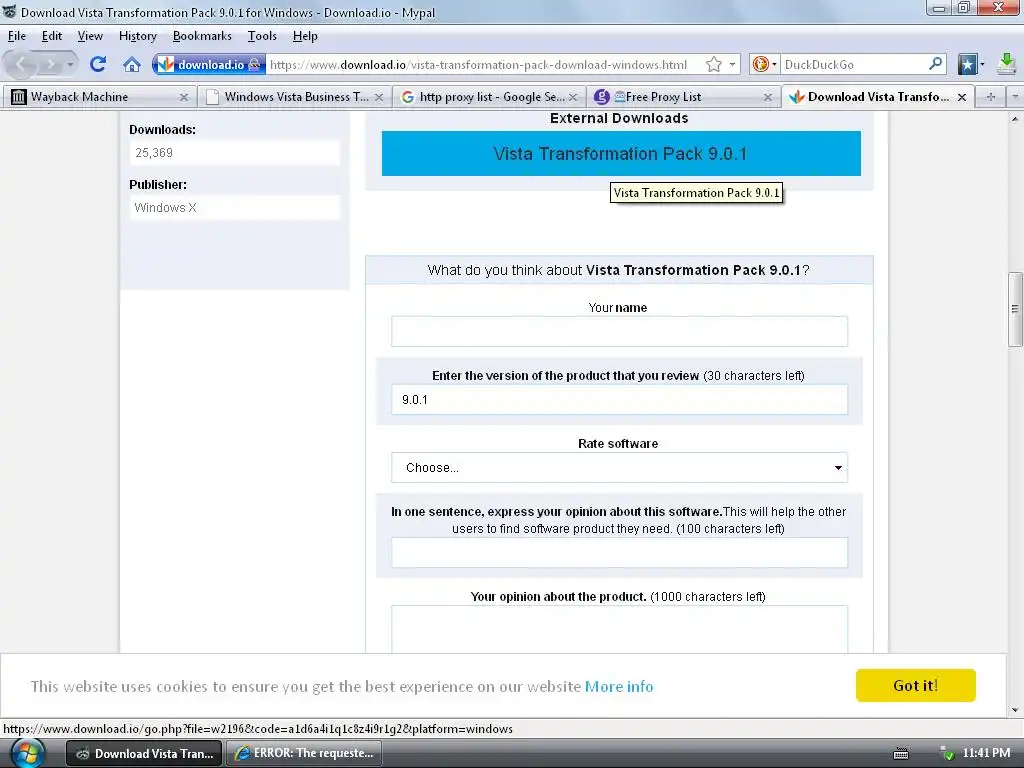Open the URL bar history dropdown
The image size is (1024, 768).
[732, 64]
